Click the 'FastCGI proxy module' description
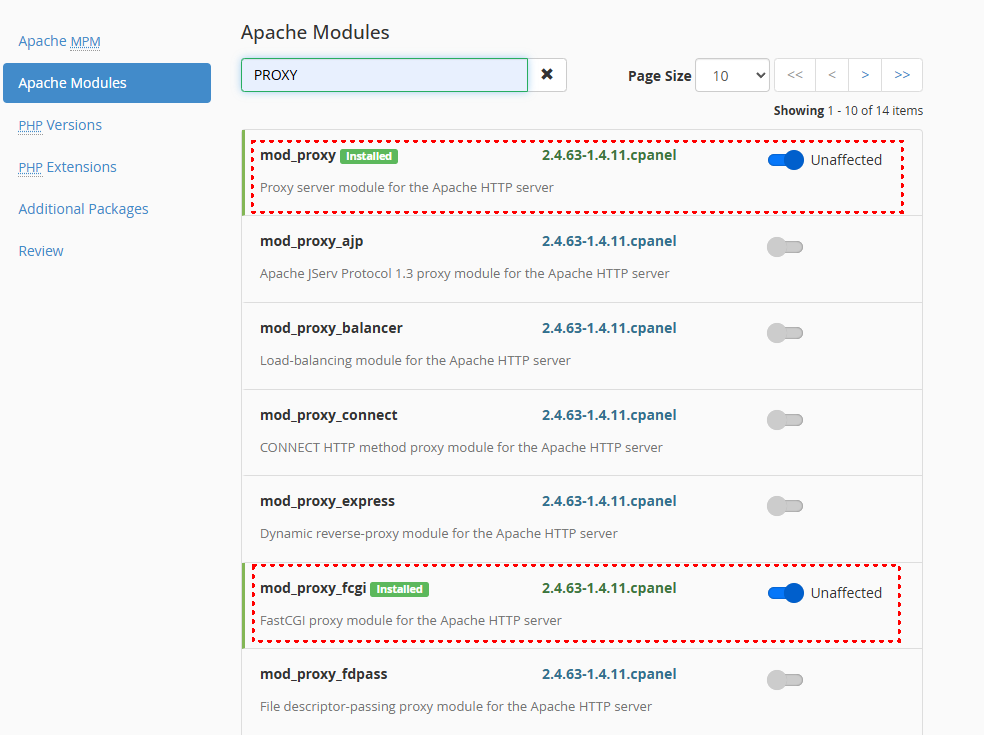The height and width of the screenshot is (735, 984). (x=410, y=621)
